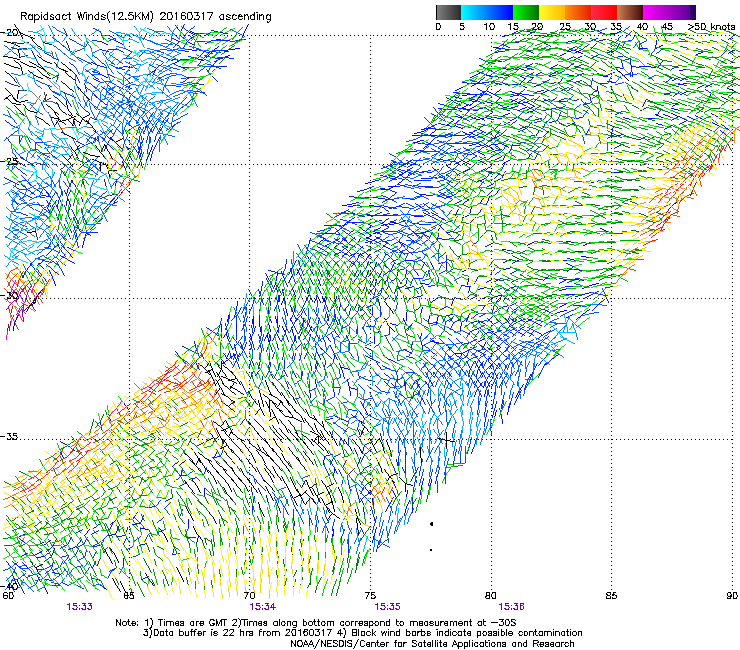Click the longitude label '70'
The image size is (740, 650).
pyautogui.click(x=250, y=596)
